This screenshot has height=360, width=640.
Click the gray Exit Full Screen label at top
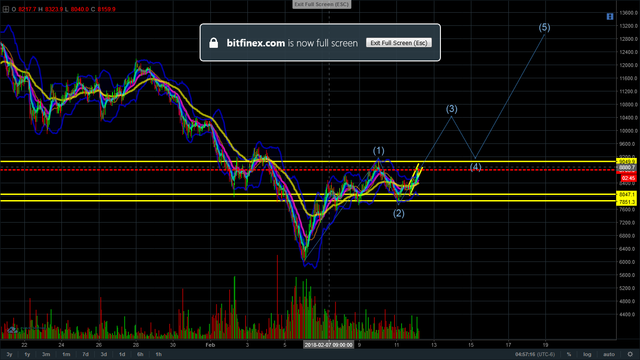[322, 4]
